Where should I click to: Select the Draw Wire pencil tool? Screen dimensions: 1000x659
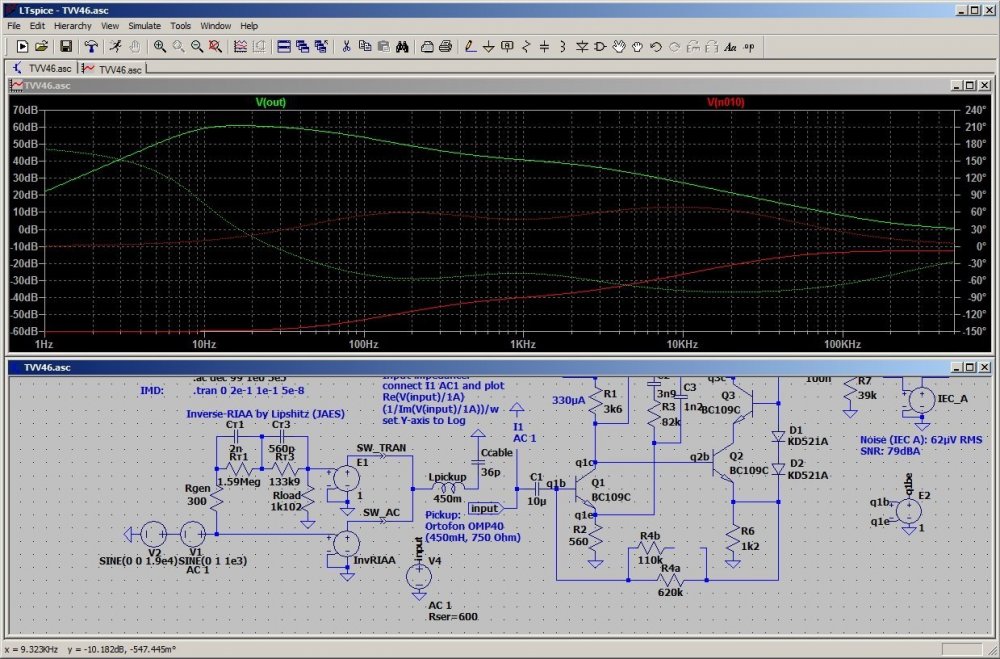471,47
